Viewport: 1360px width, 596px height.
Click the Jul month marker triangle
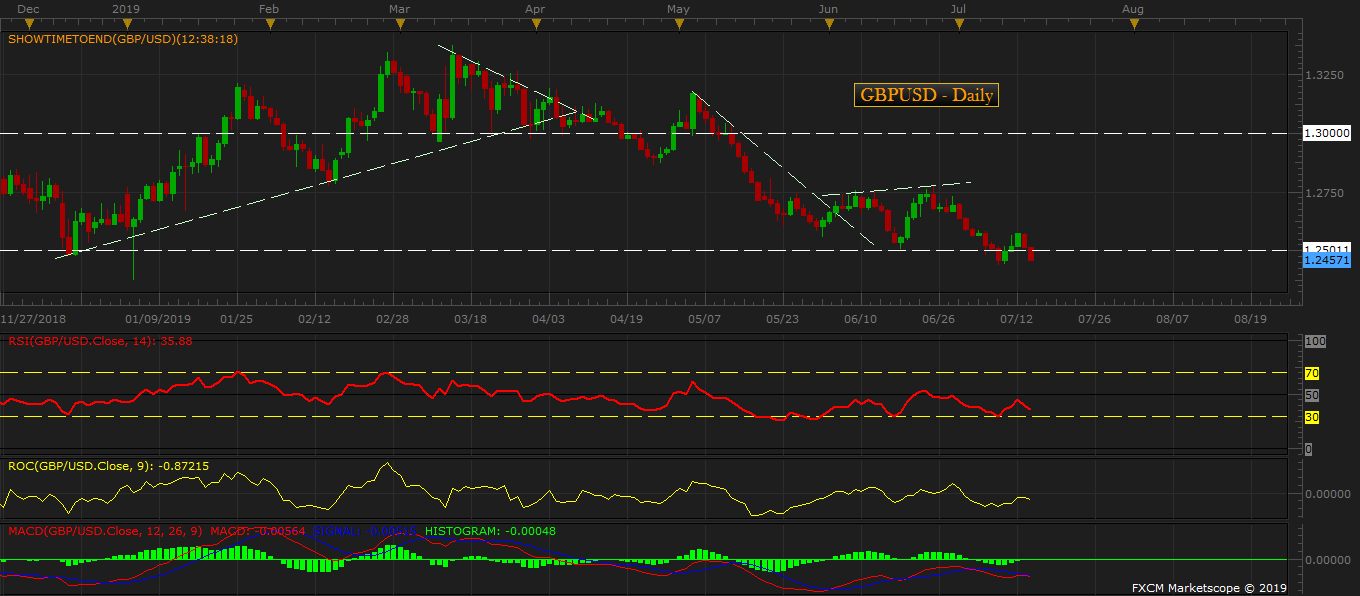point(959,23)
